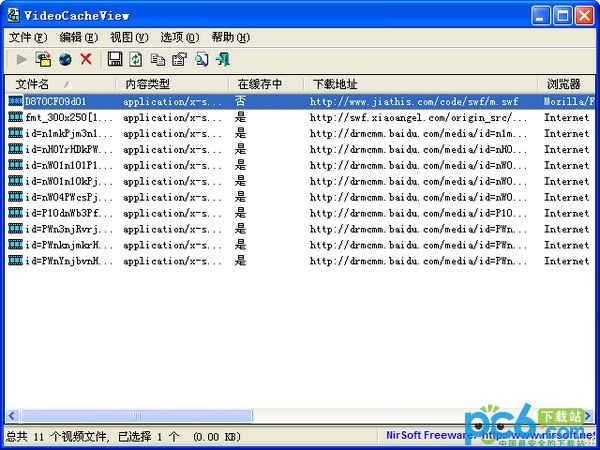Select file name id=nH0YrHDkPW...

click(x=69, y=149)
